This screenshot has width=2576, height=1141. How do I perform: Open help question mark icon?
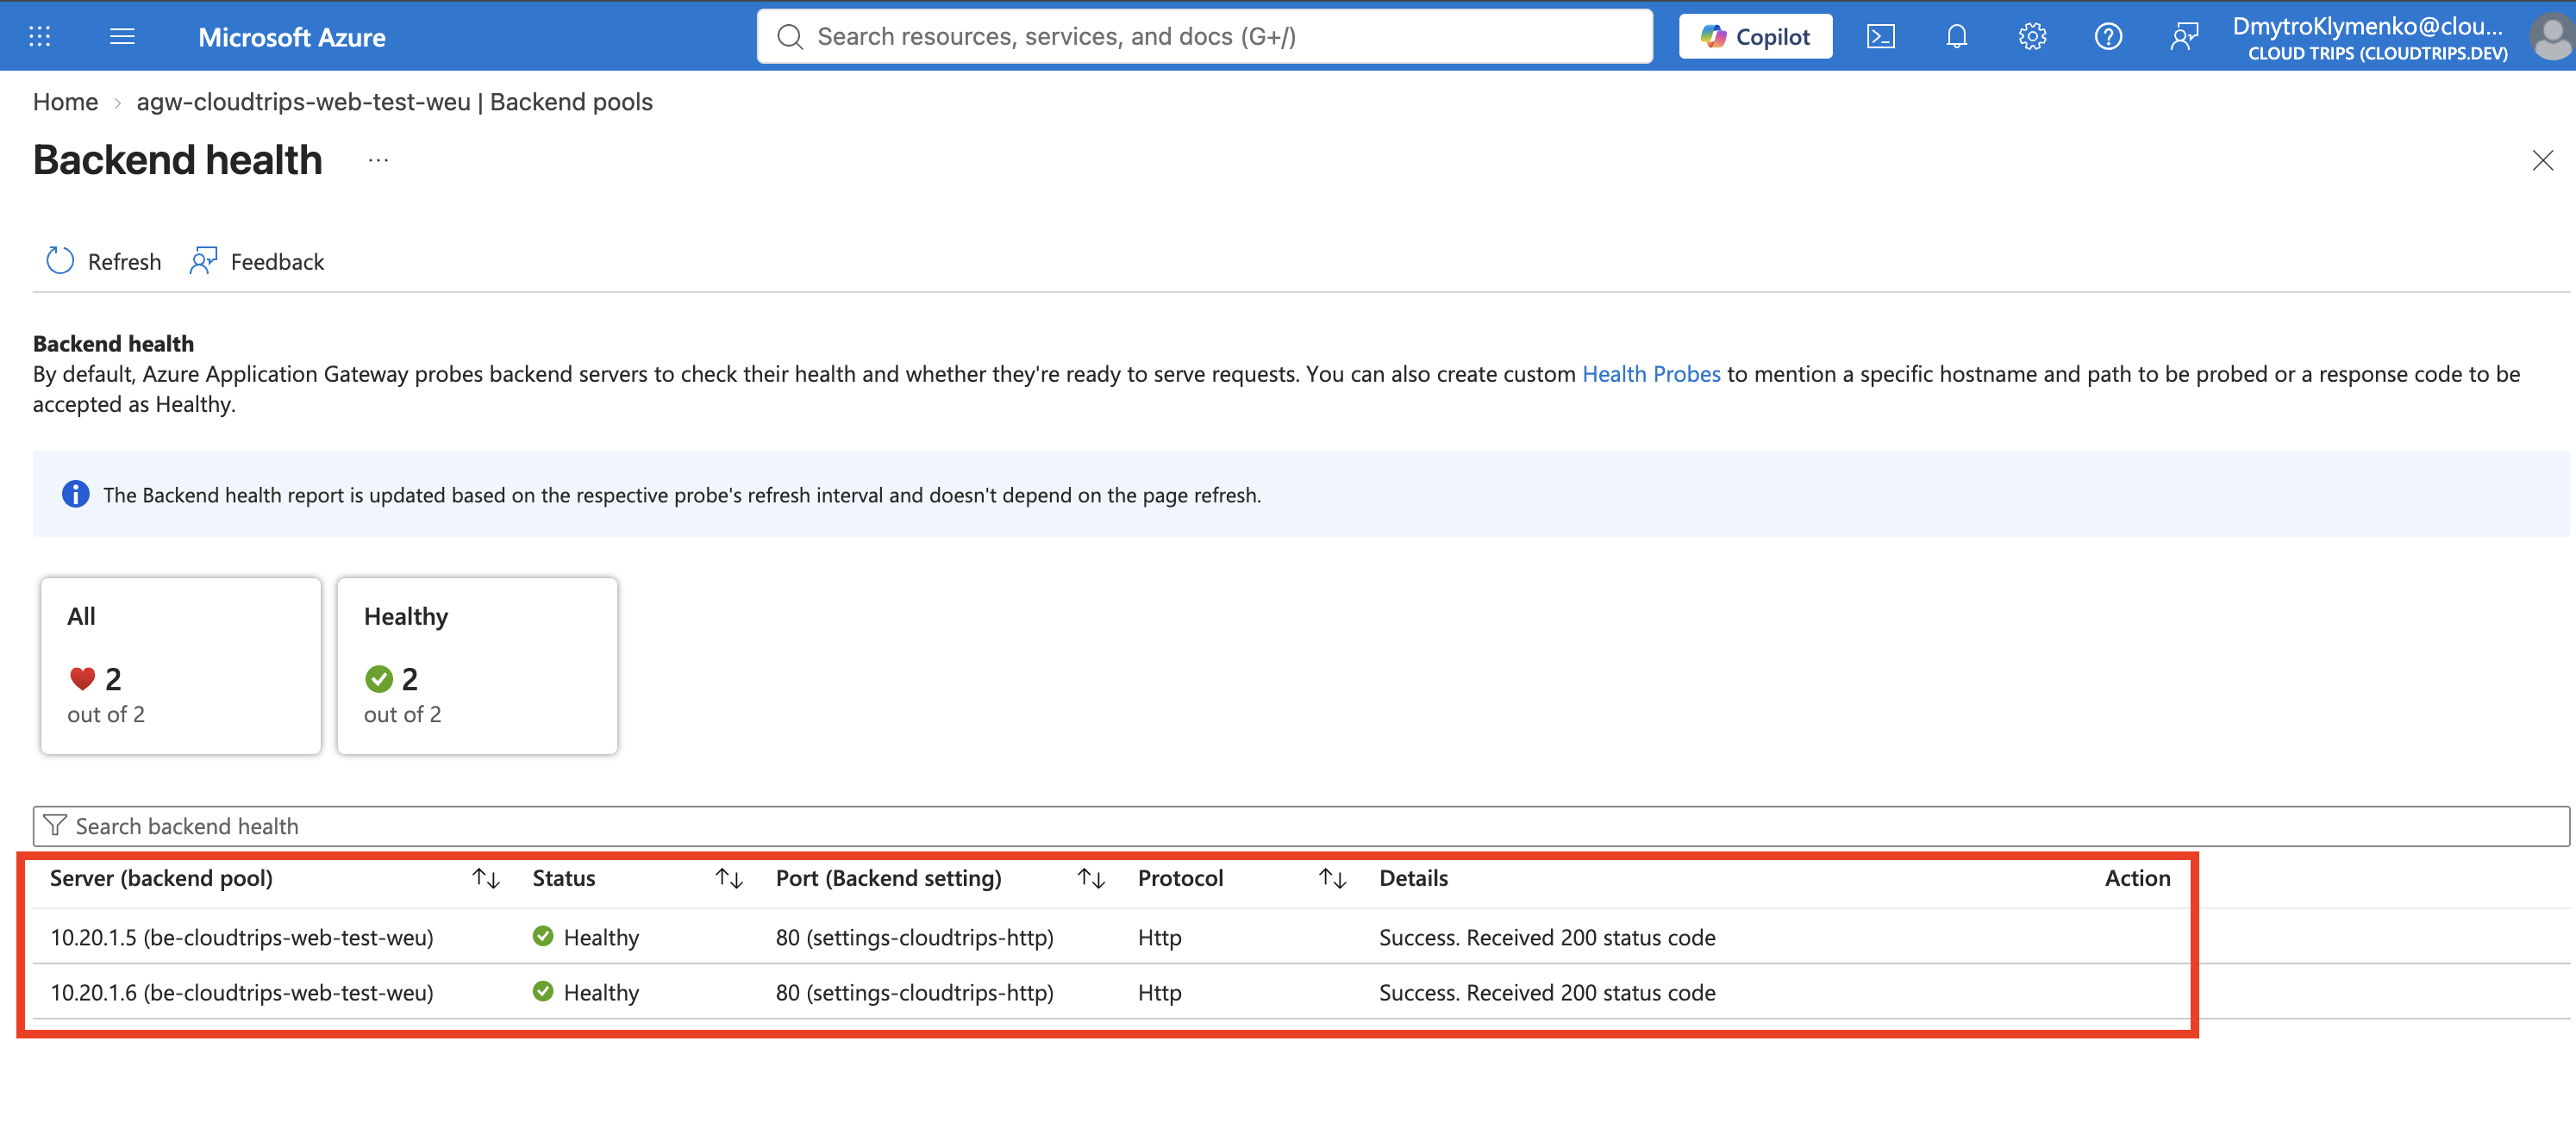2107,37
